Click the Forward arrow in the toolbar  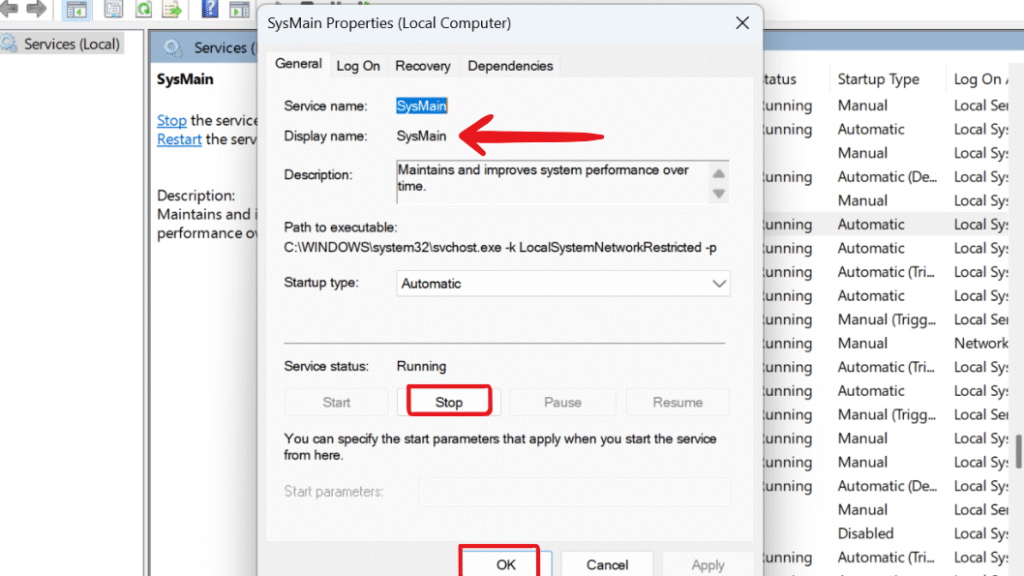tap(36, 8)
